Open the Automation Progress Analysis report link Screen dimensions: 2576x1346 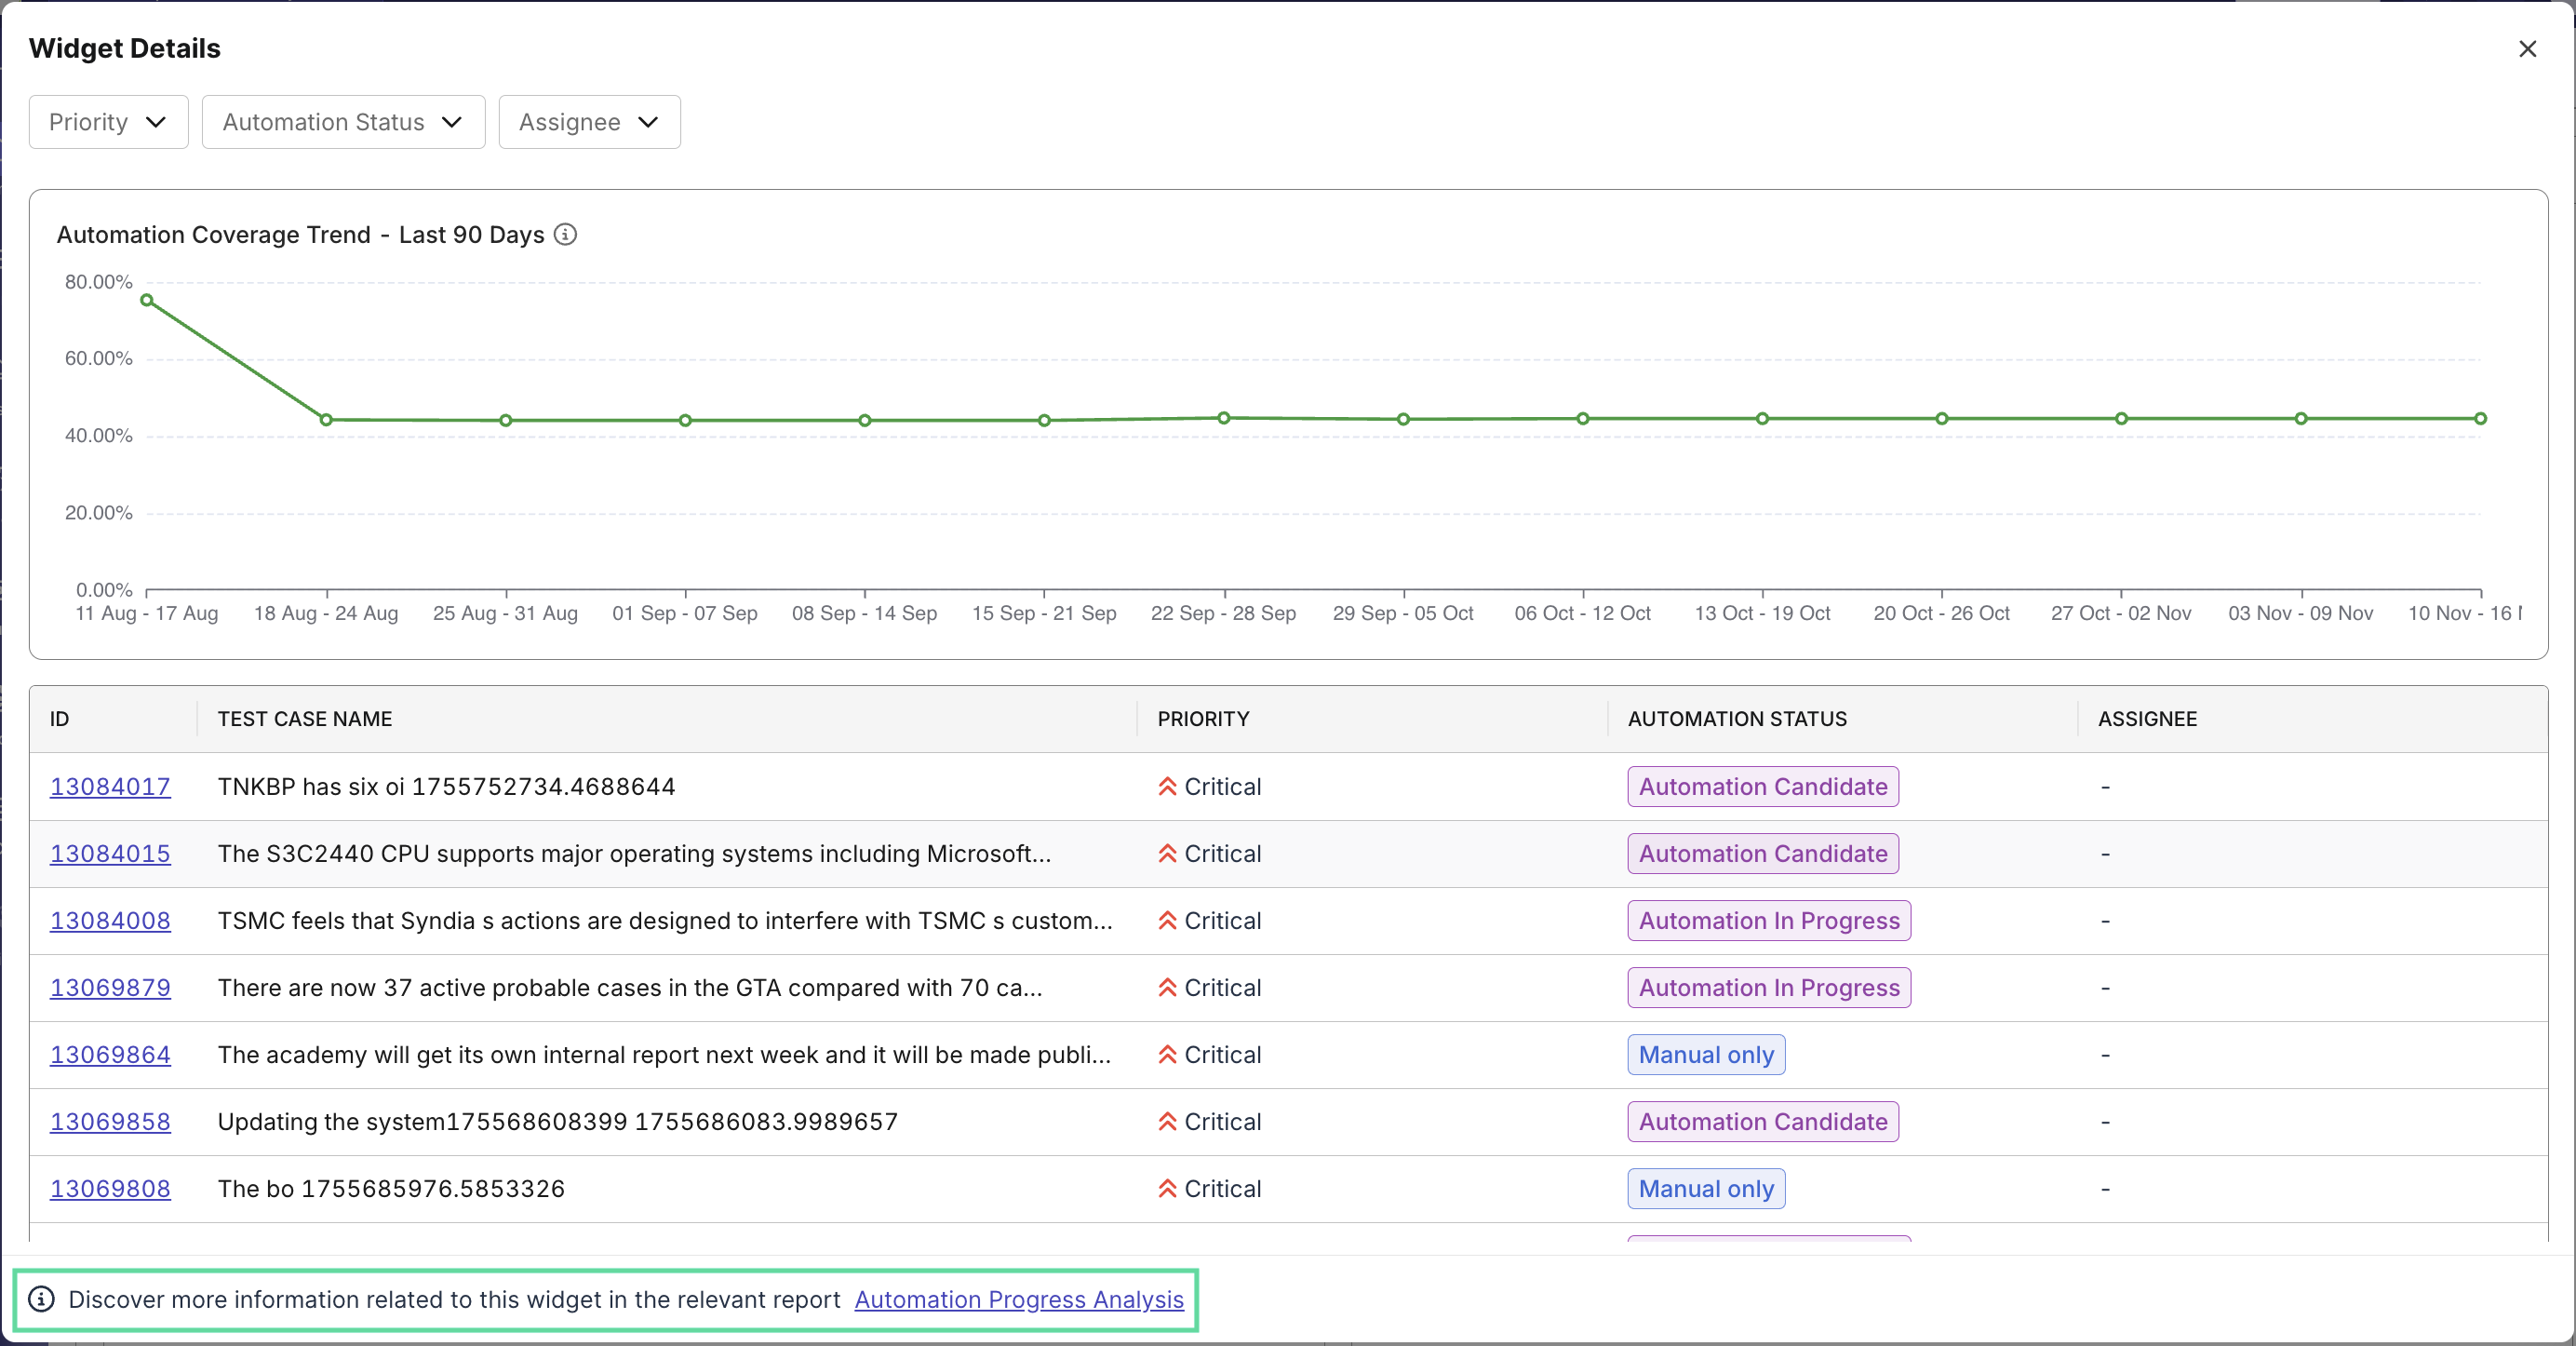[x=1019, y=1299]
